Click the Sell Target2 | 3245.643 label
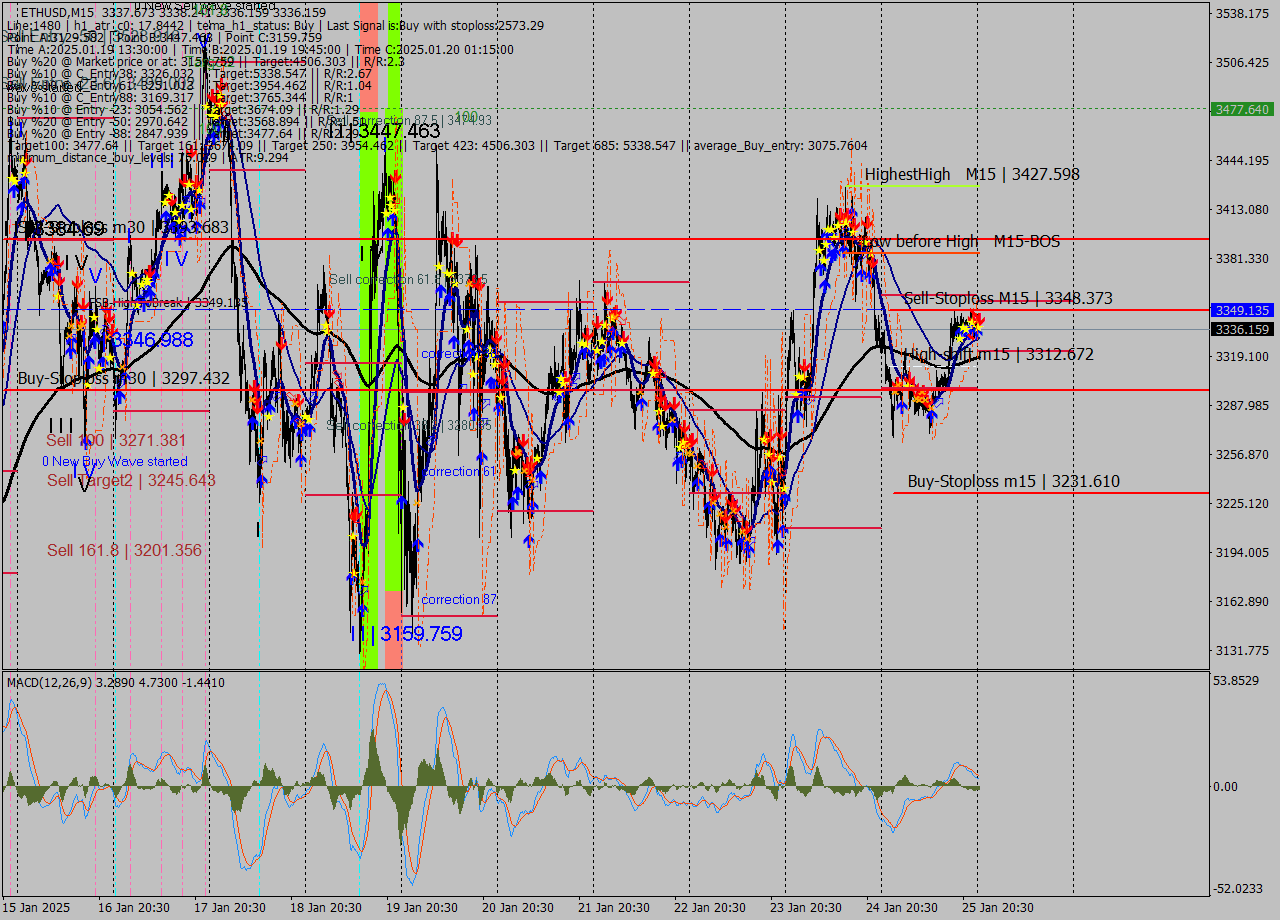This screenshot has width=1280, height=920. point(131,480)
